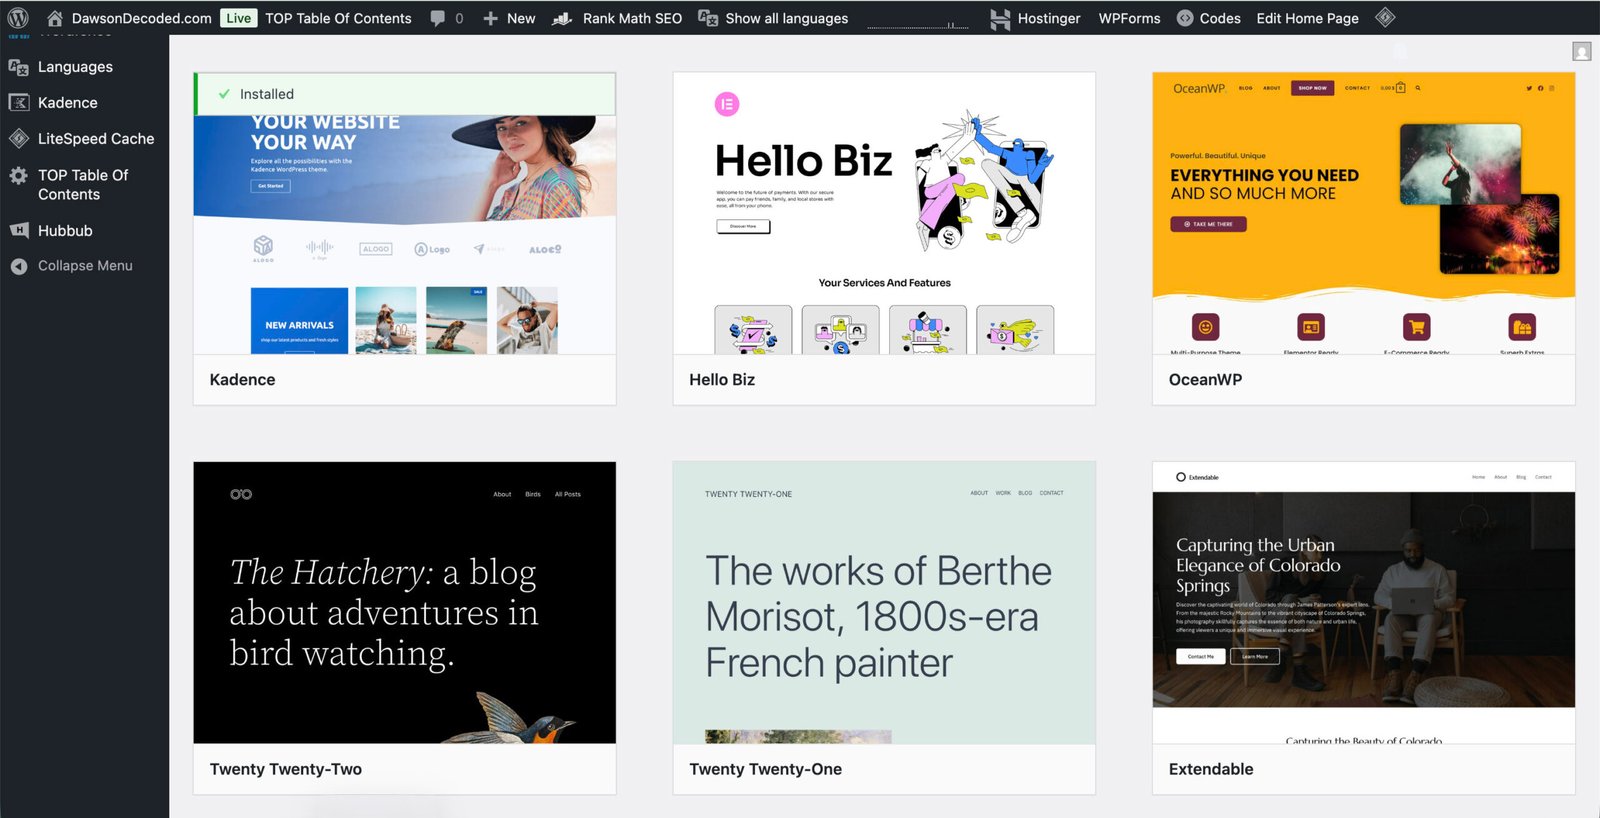The height and width of the screenshot is (818, 1600).
Task: Click the Rank Math SEO icon
Action: (563, 18)
